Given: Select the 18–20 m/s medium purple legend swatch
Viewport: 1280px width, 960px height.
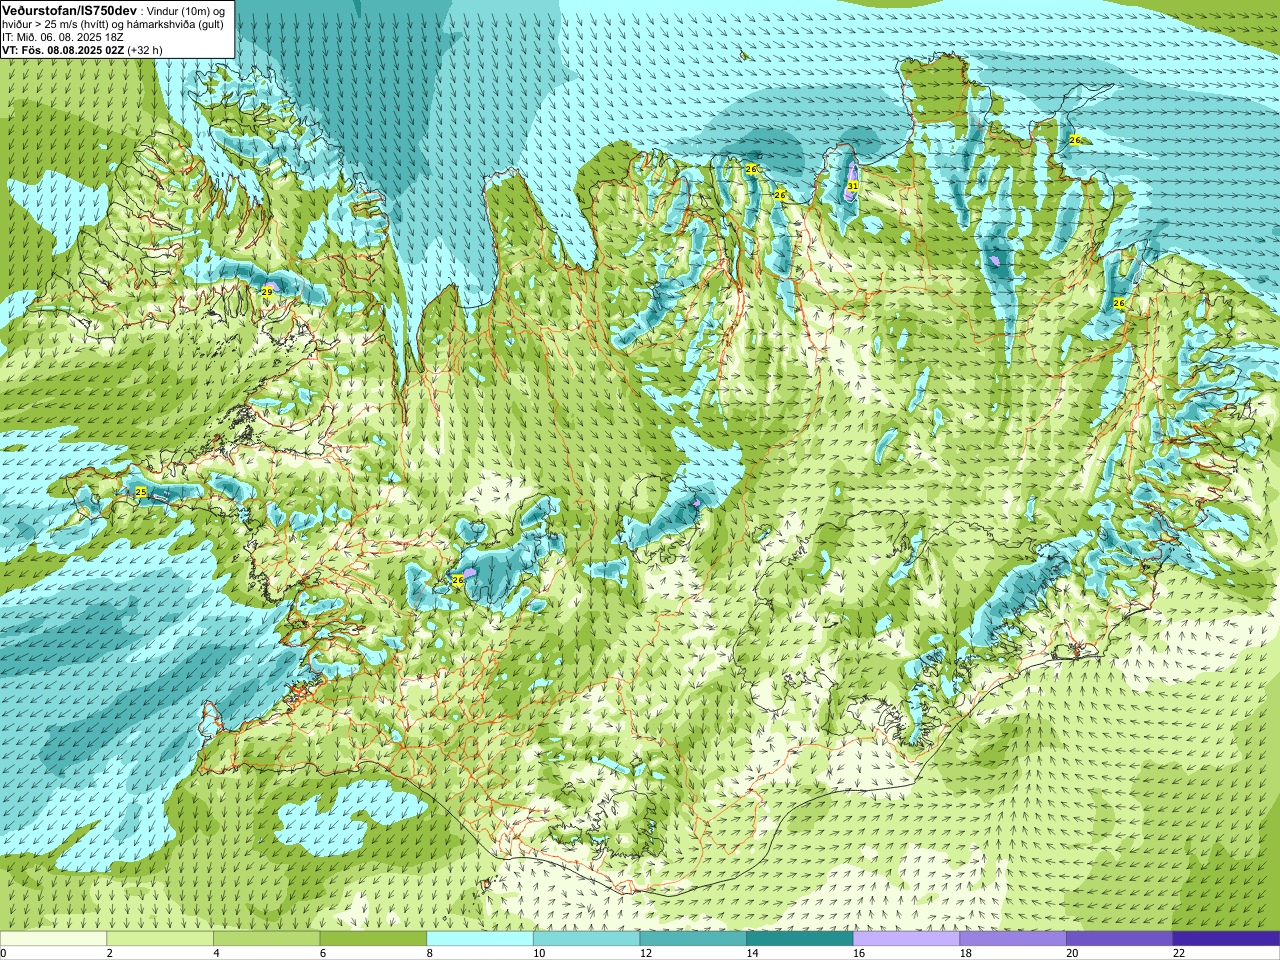Looking at the screenshot, I should coord(1013,939).
